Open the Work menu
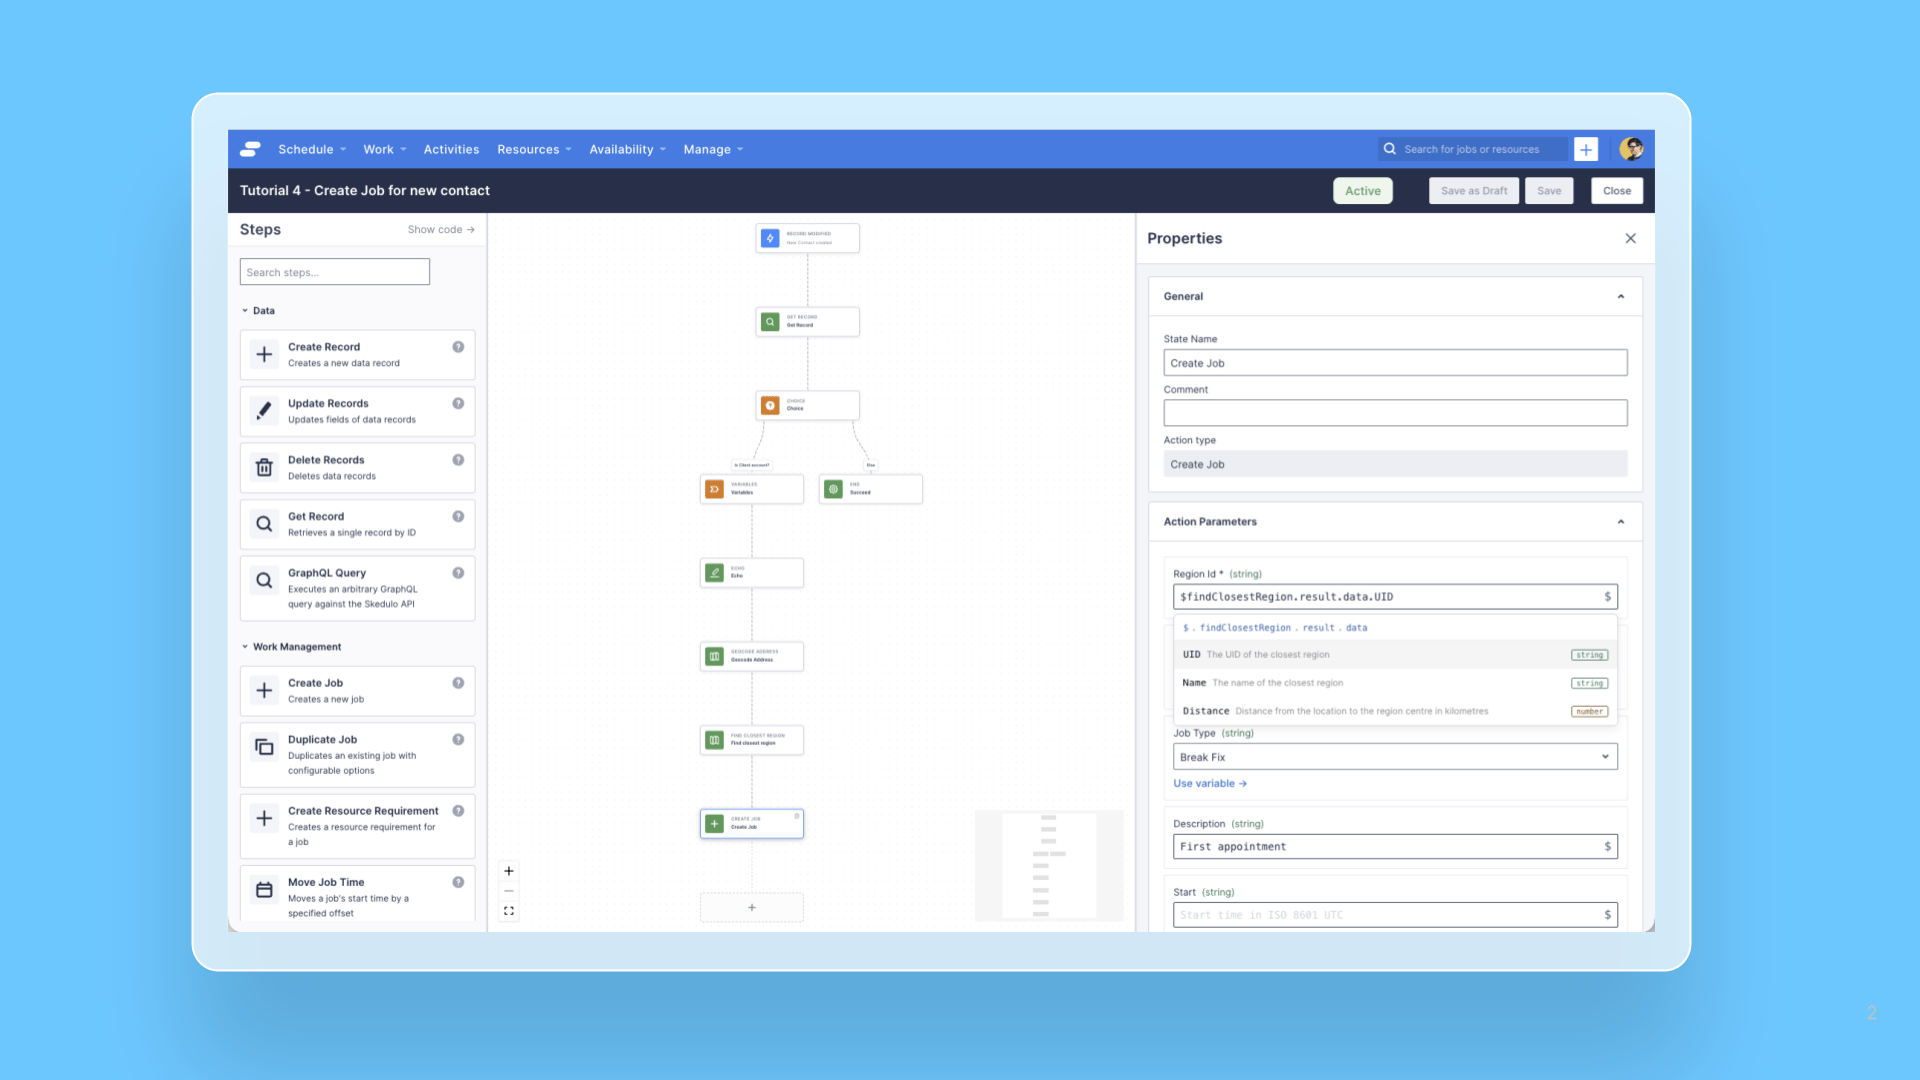This screenshot has height=1080, width=1920. 385,150
